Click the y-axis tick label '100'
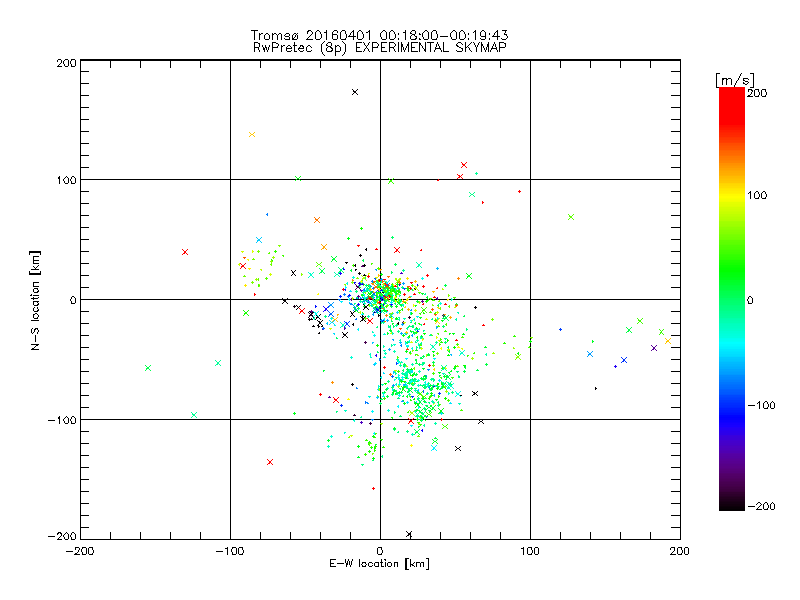 pyautogui.click(x=66, y=180)
